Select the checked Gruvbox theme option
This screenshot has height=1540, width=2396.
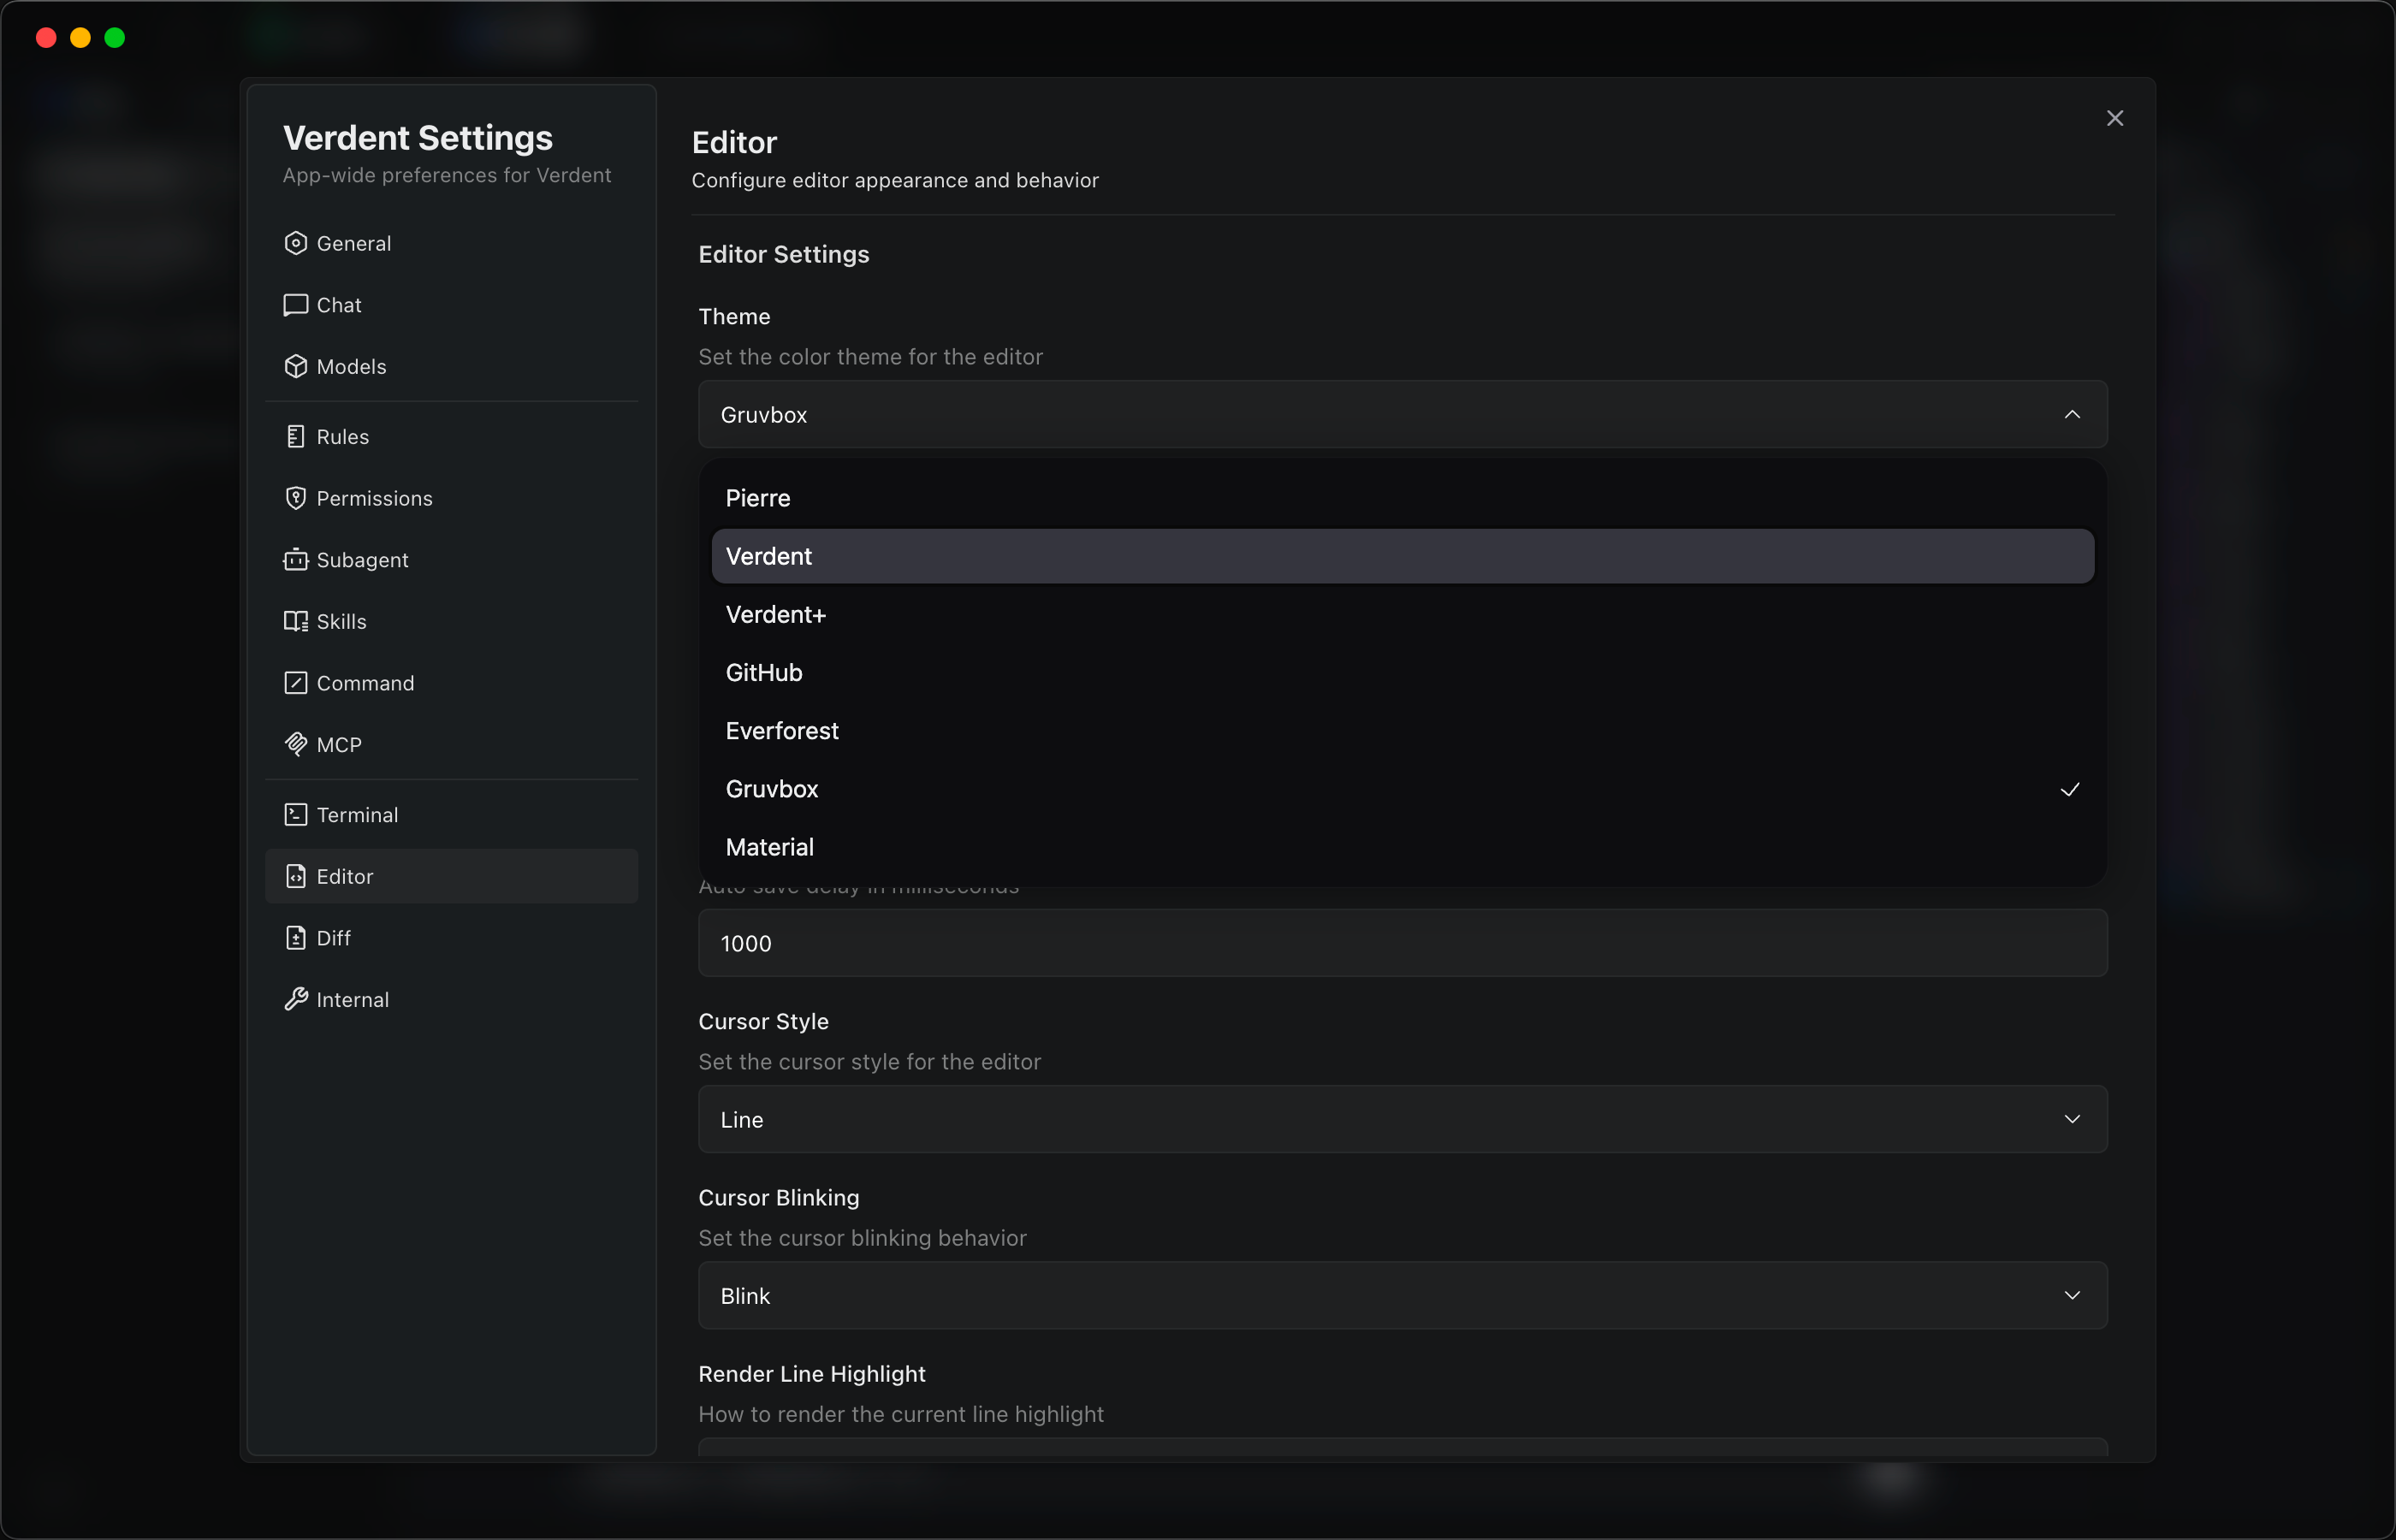[x=772, y=789]
